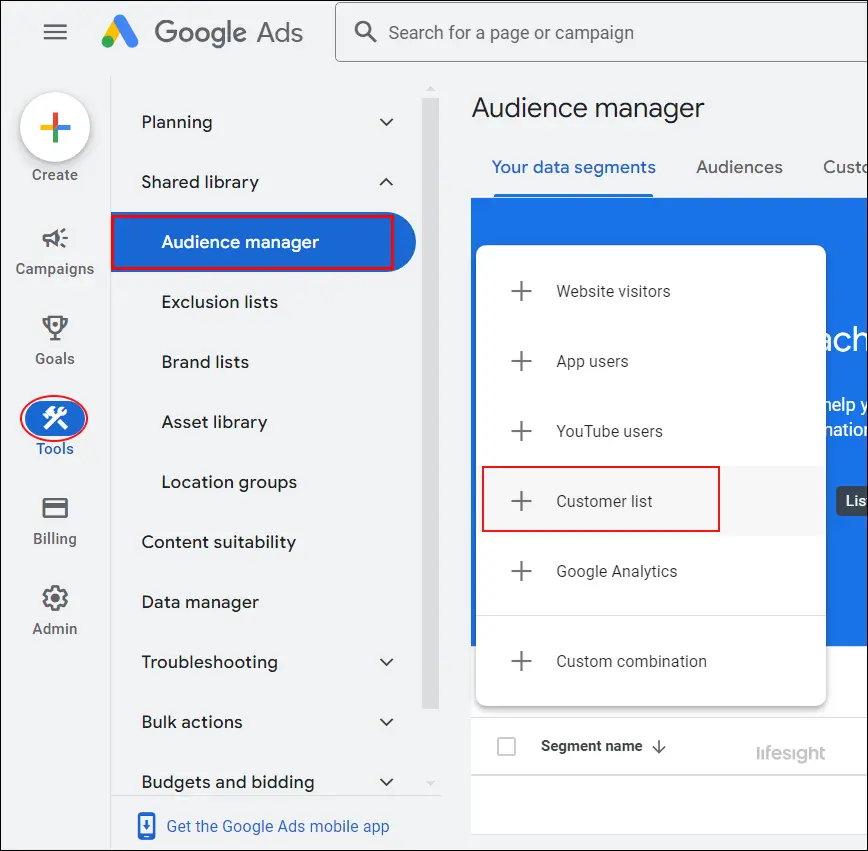Viewport: 868px width, 851px height.
Task: Open Location groups
Action: 229,482
